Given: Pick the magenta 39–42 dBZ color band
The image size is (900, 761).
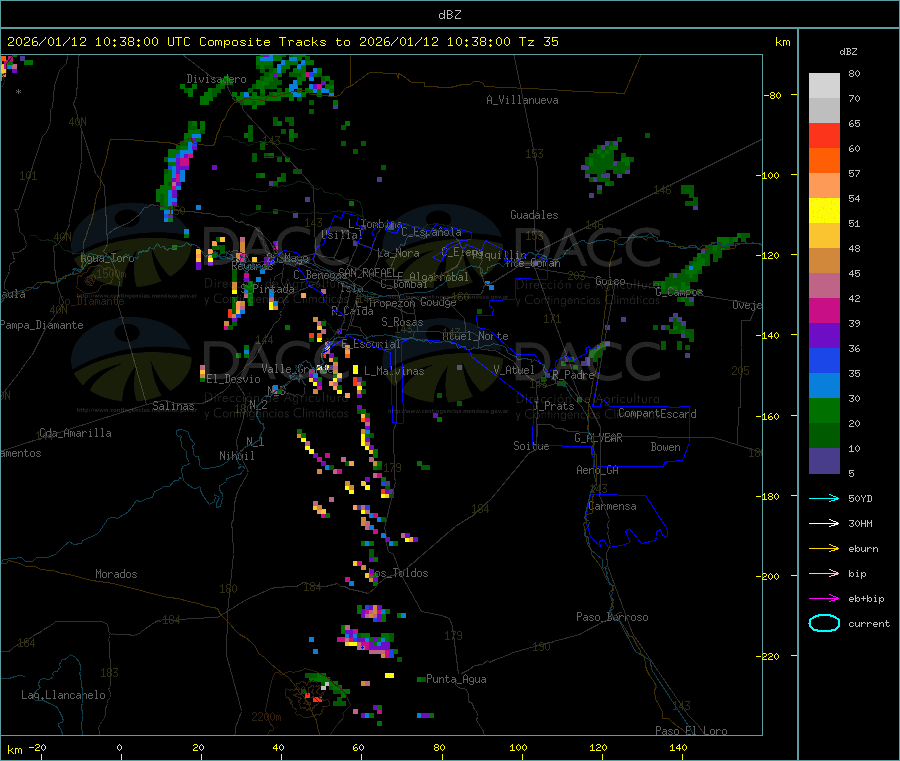Looking at the screenshot, I should [824, 310].
